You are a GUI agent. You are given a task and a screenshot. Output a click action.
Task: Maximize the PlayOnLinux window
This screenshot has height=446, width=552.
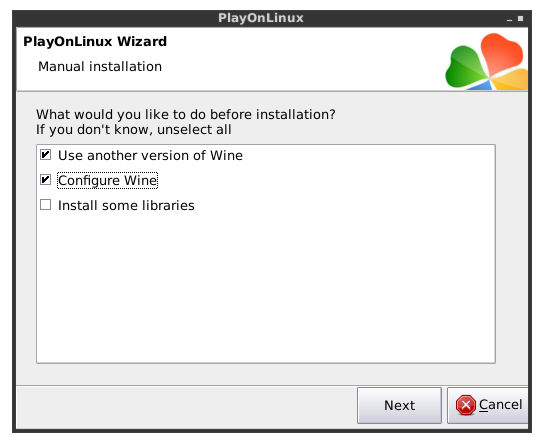520,19
